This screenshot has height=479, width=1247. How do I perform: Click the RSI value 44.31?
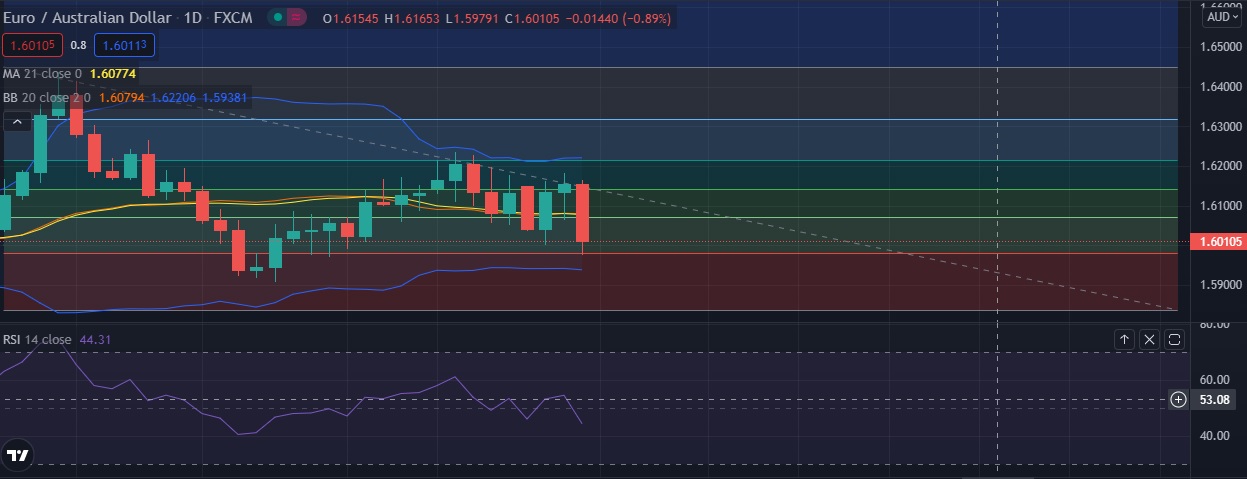pyautogui.click(x=95, y=340)
